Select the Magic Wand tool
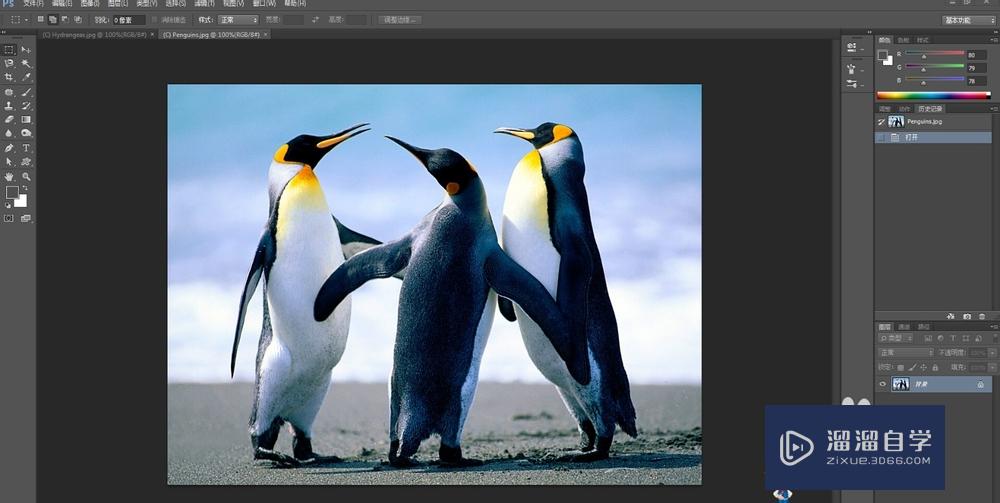Image resolution: width=1000 pixels, height=503 pixels. click(26, 63)
